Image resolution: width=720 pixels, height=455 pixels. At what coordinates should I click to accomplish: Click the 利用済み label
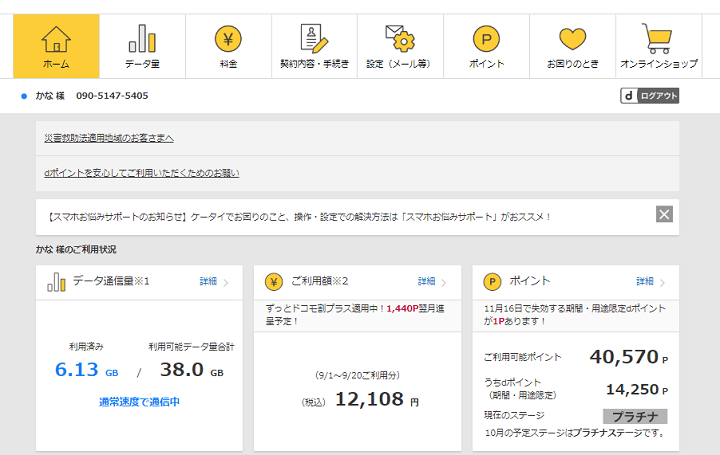(x=86, y=347)
